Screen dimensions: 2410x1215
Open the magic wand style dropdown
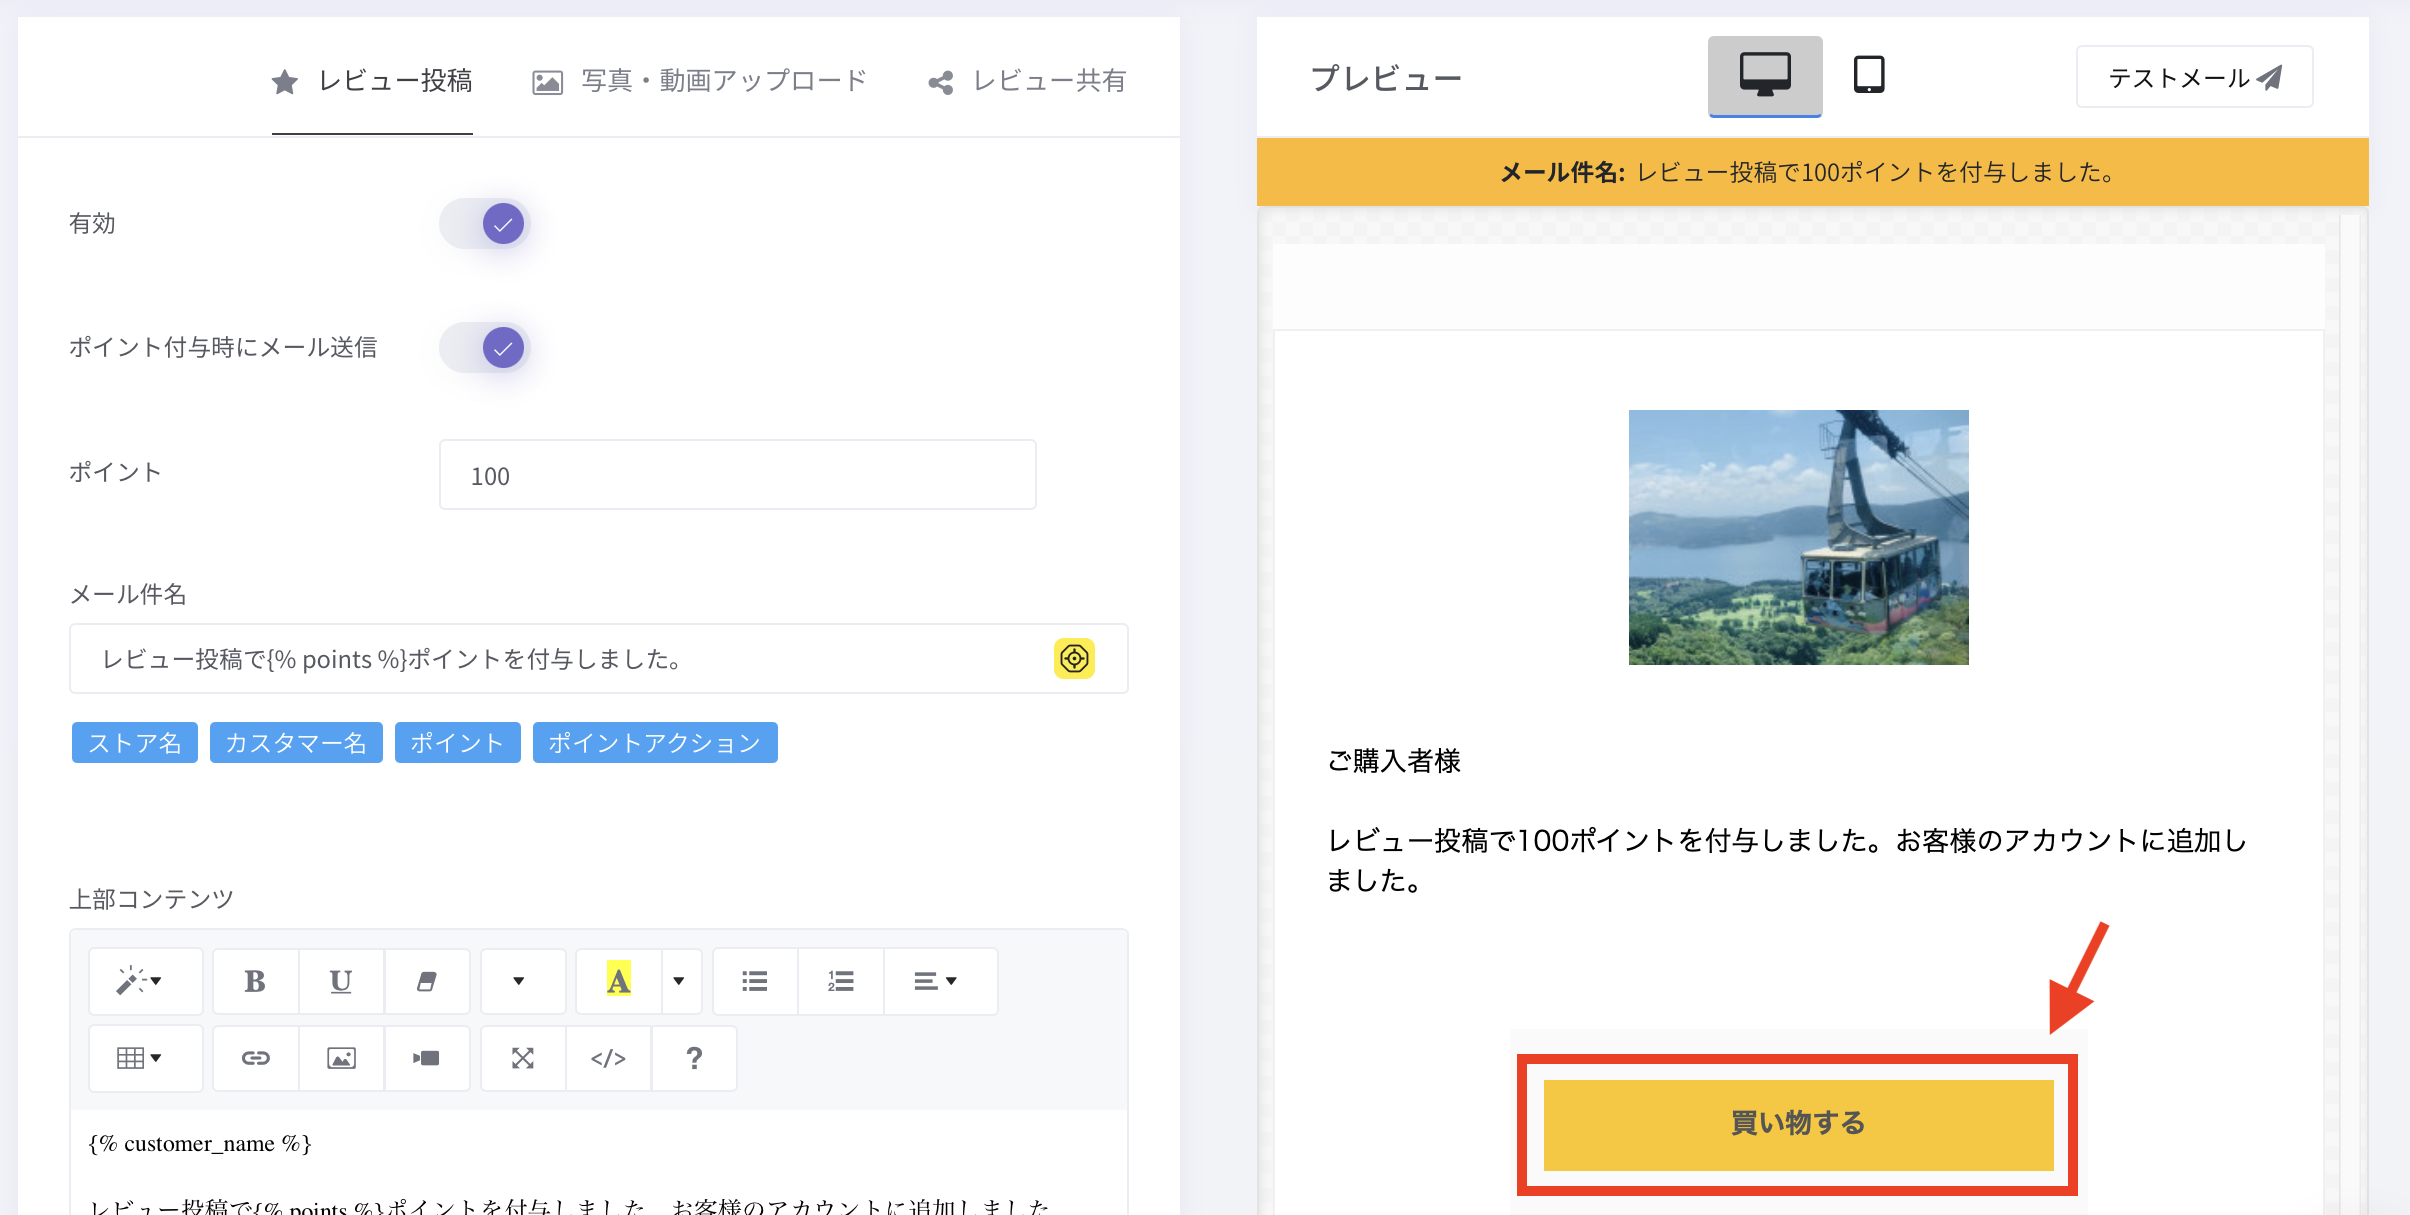pyautogui.click(x=143, y=981)
